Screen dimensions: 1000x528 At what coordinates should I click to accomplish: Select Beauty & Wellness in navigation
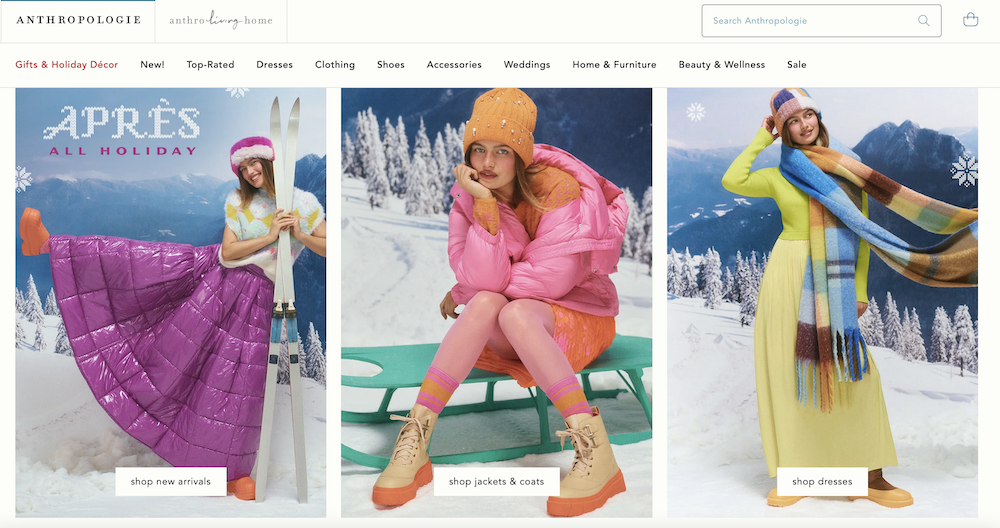click(721, 65)
